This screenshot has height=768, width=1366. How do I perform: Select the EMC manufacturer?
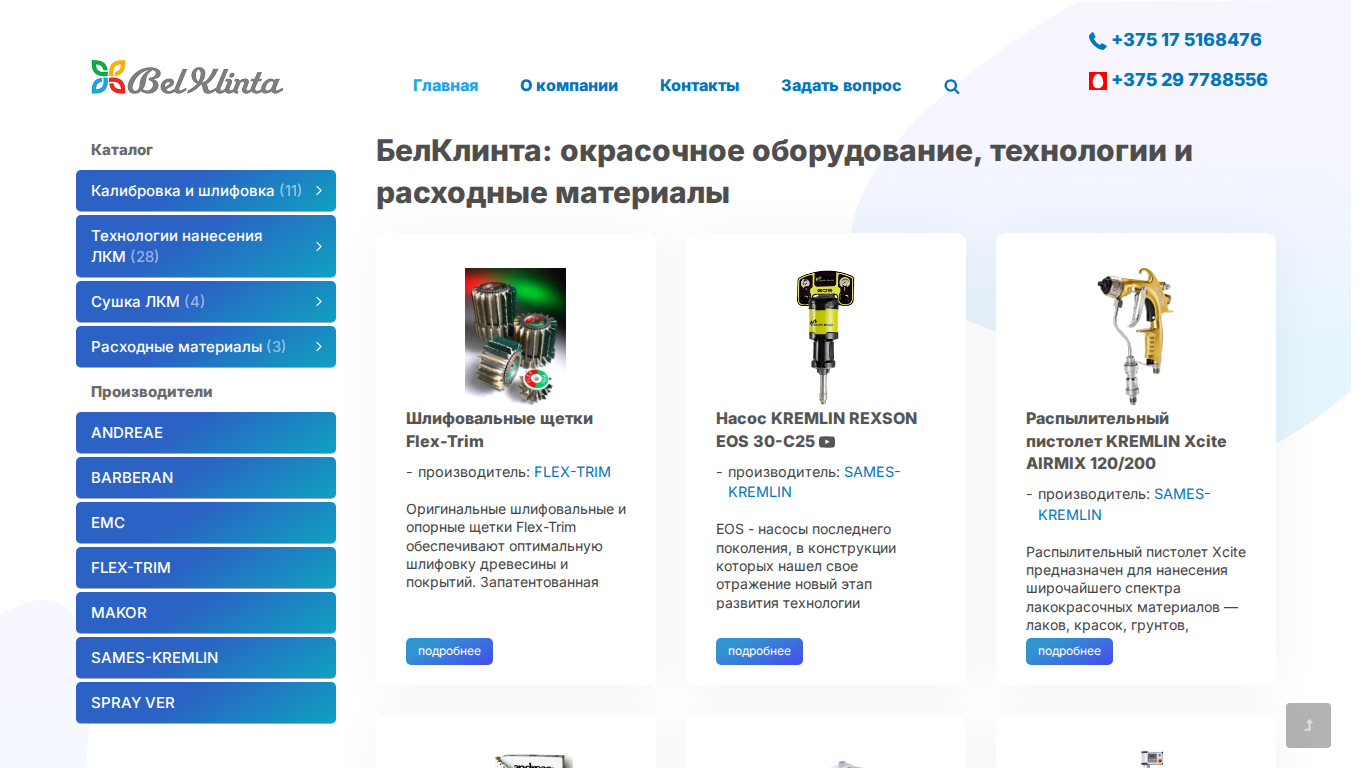(206, 523)
